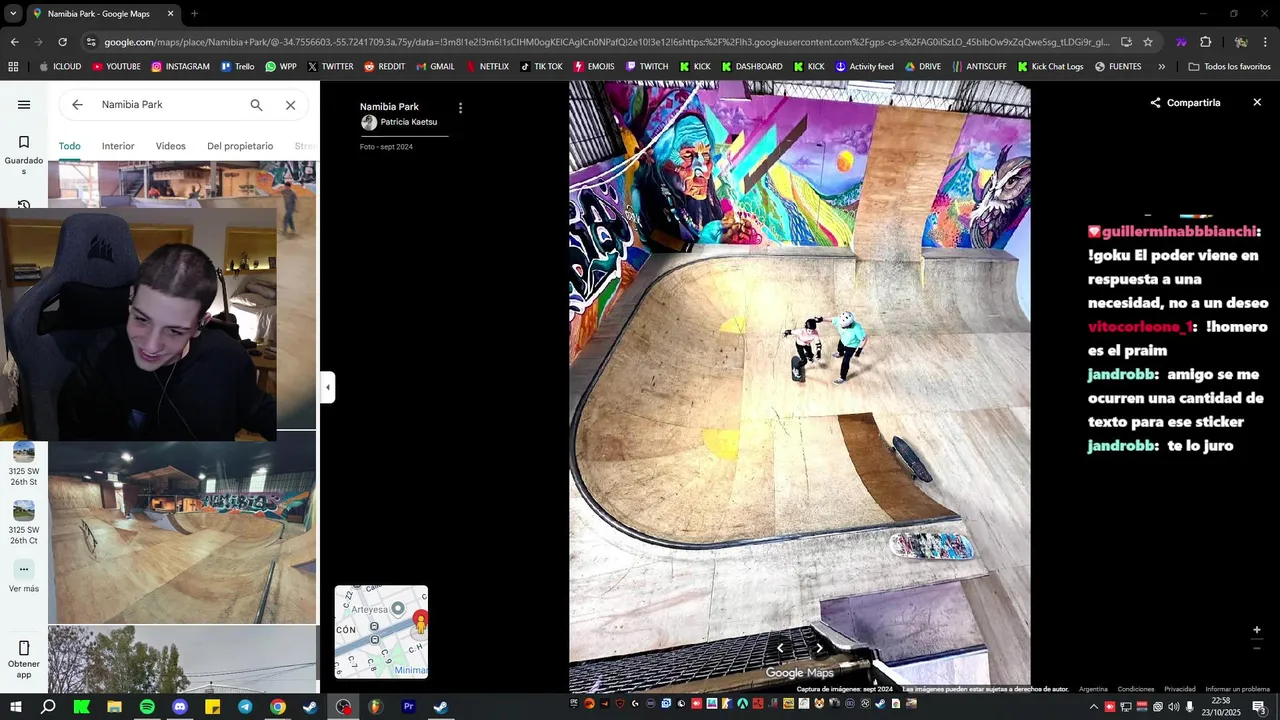The image size is (1280, 720).
Task: Open Spotify from taskbar
Action: point(147,707)
